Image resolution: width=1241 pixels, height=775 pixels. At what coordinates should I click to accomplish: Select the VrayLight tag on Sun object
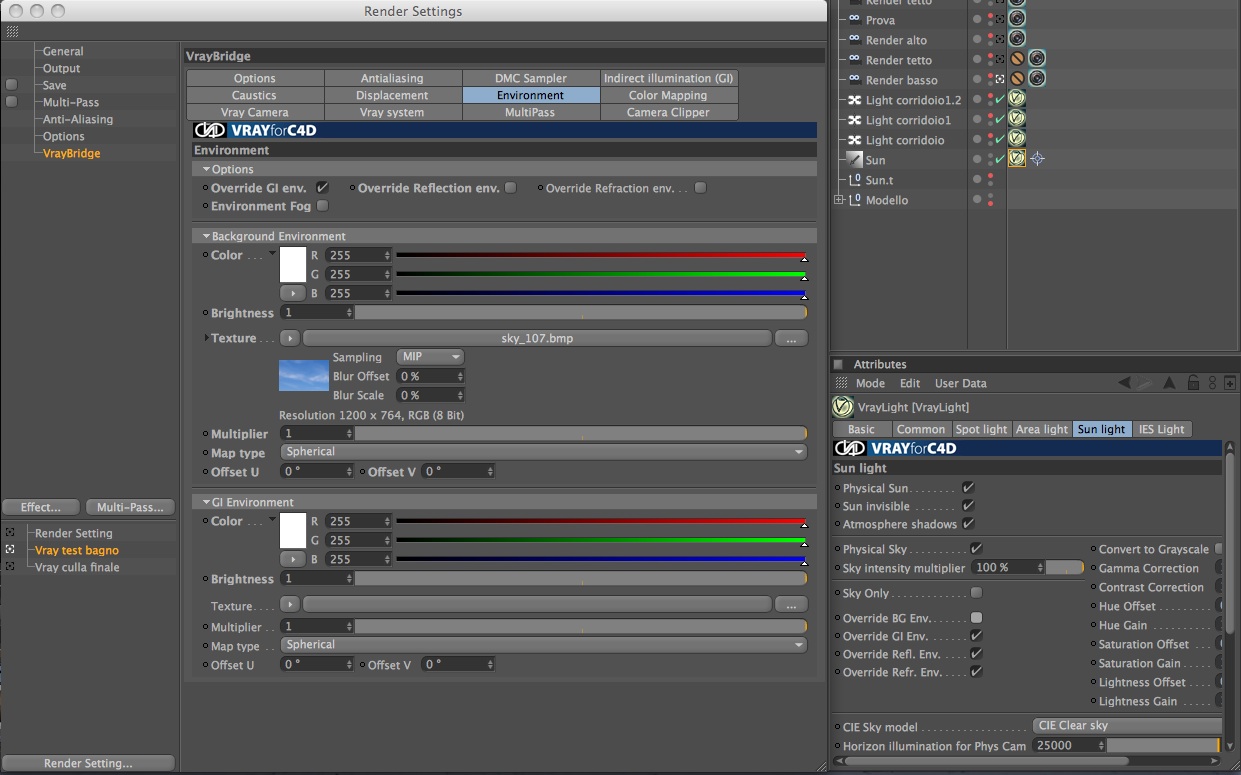pos(1017,158)
